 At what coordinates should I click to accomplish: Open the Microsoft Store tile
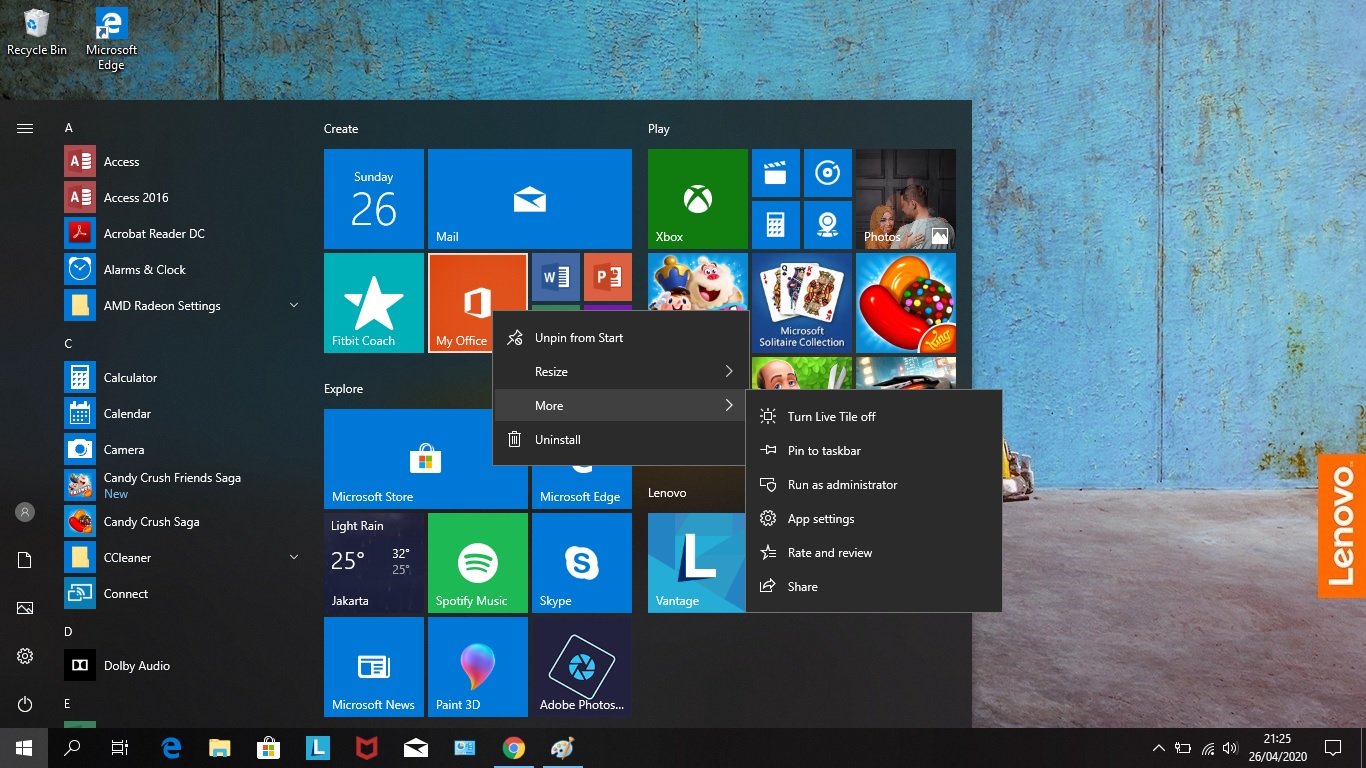426,459
